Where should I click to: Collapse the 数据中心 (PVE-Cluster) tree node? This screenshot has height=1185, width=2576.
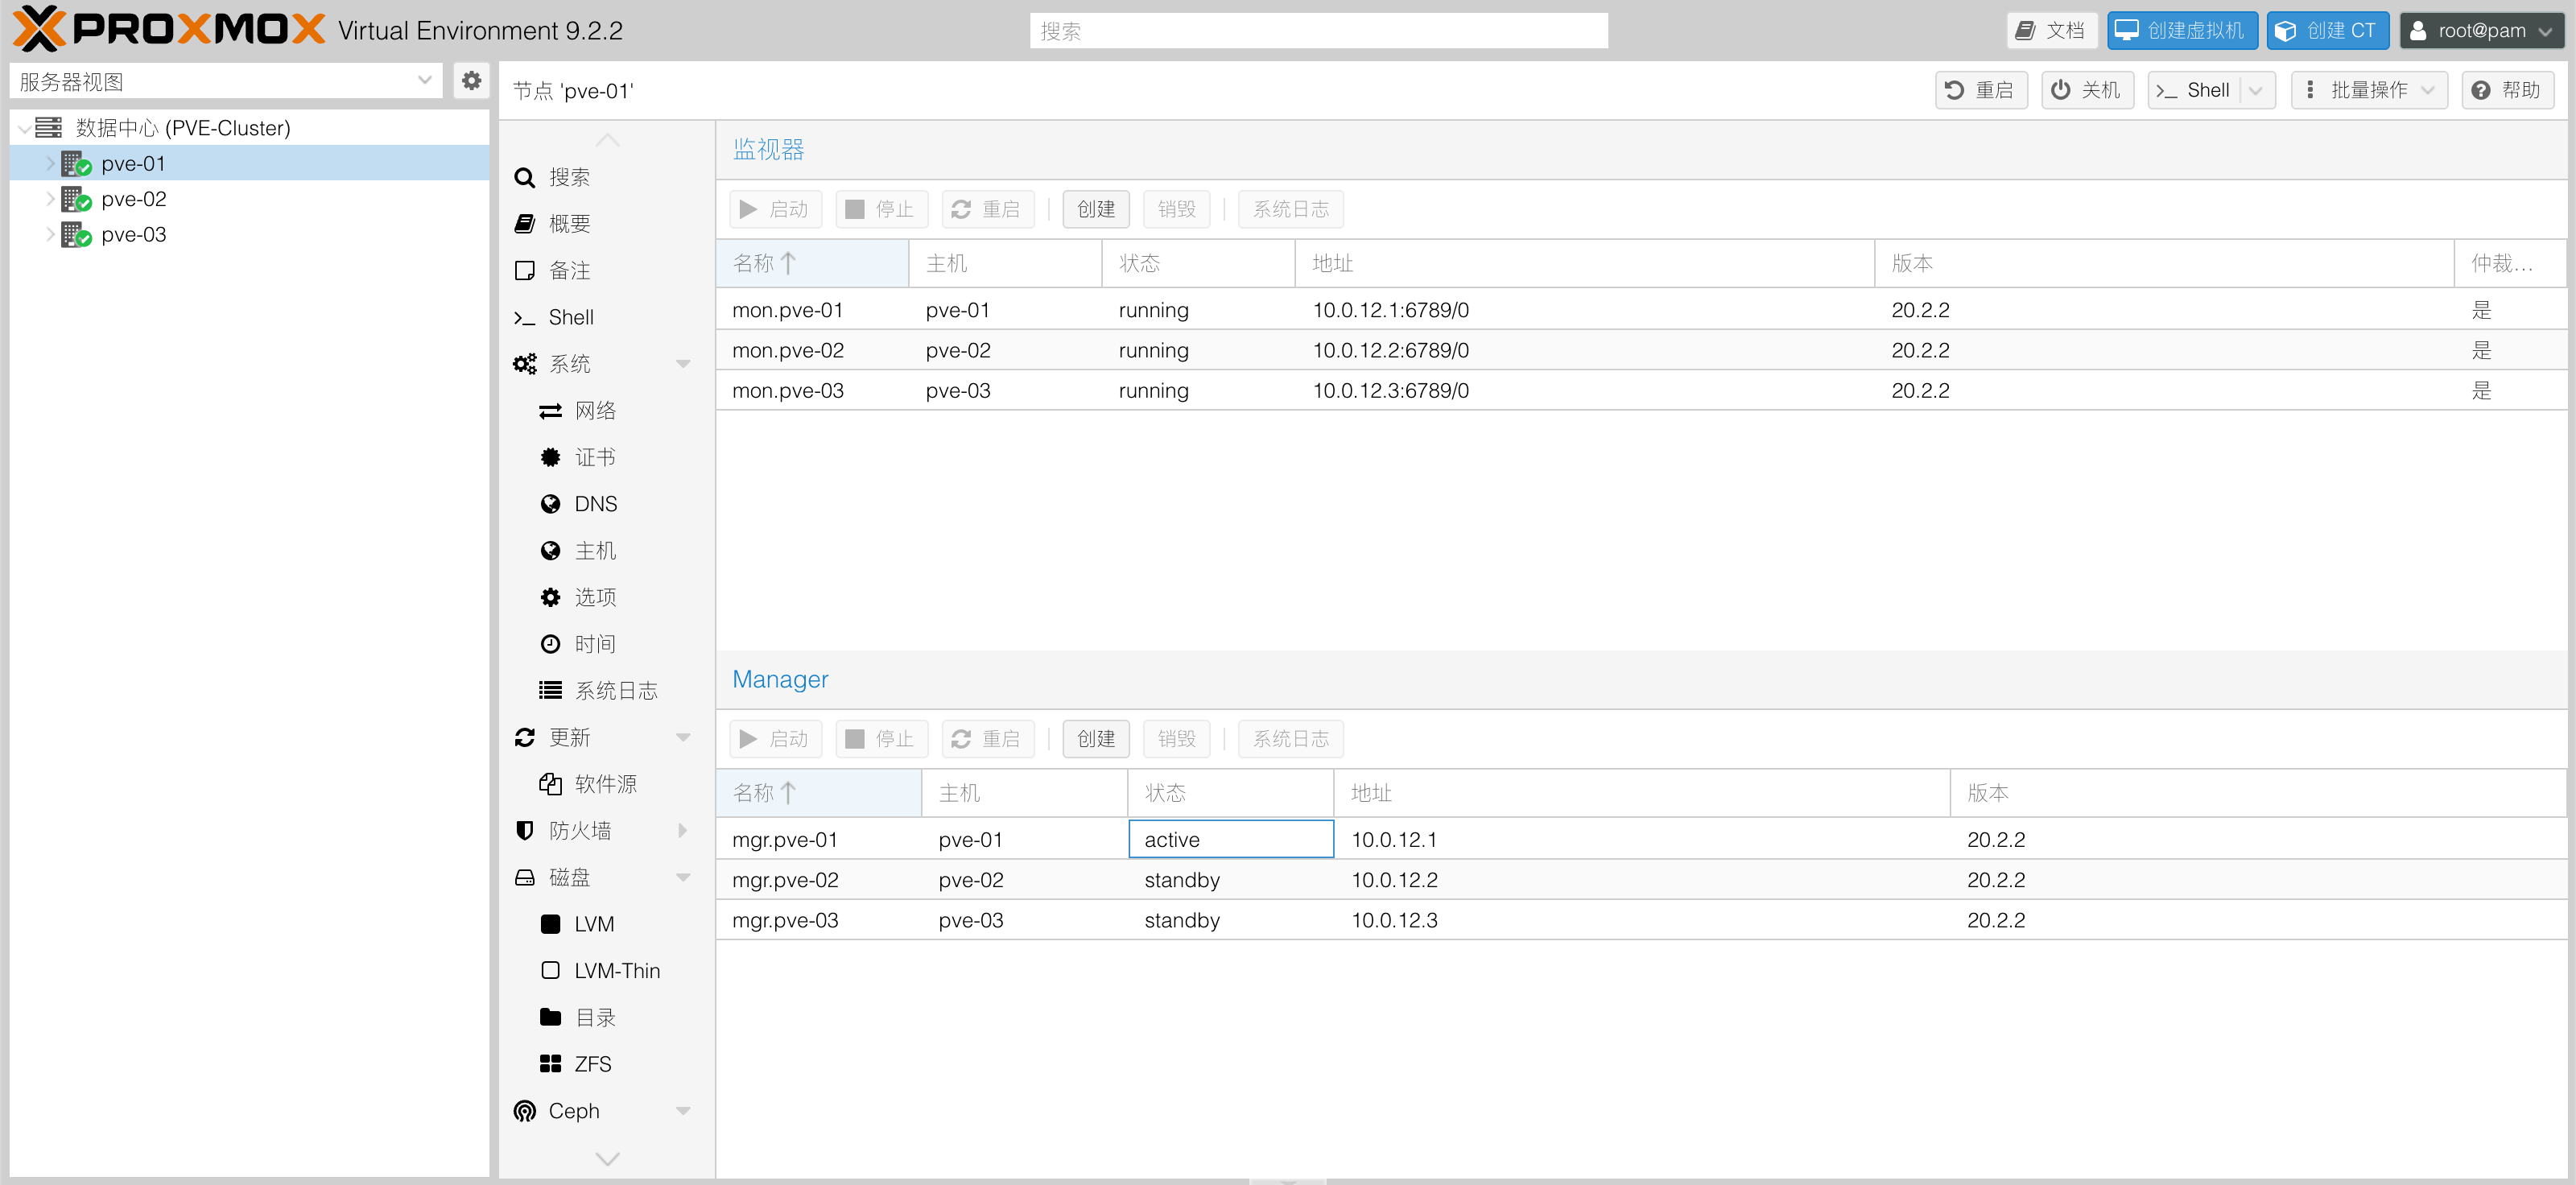(x=24, y=128)
